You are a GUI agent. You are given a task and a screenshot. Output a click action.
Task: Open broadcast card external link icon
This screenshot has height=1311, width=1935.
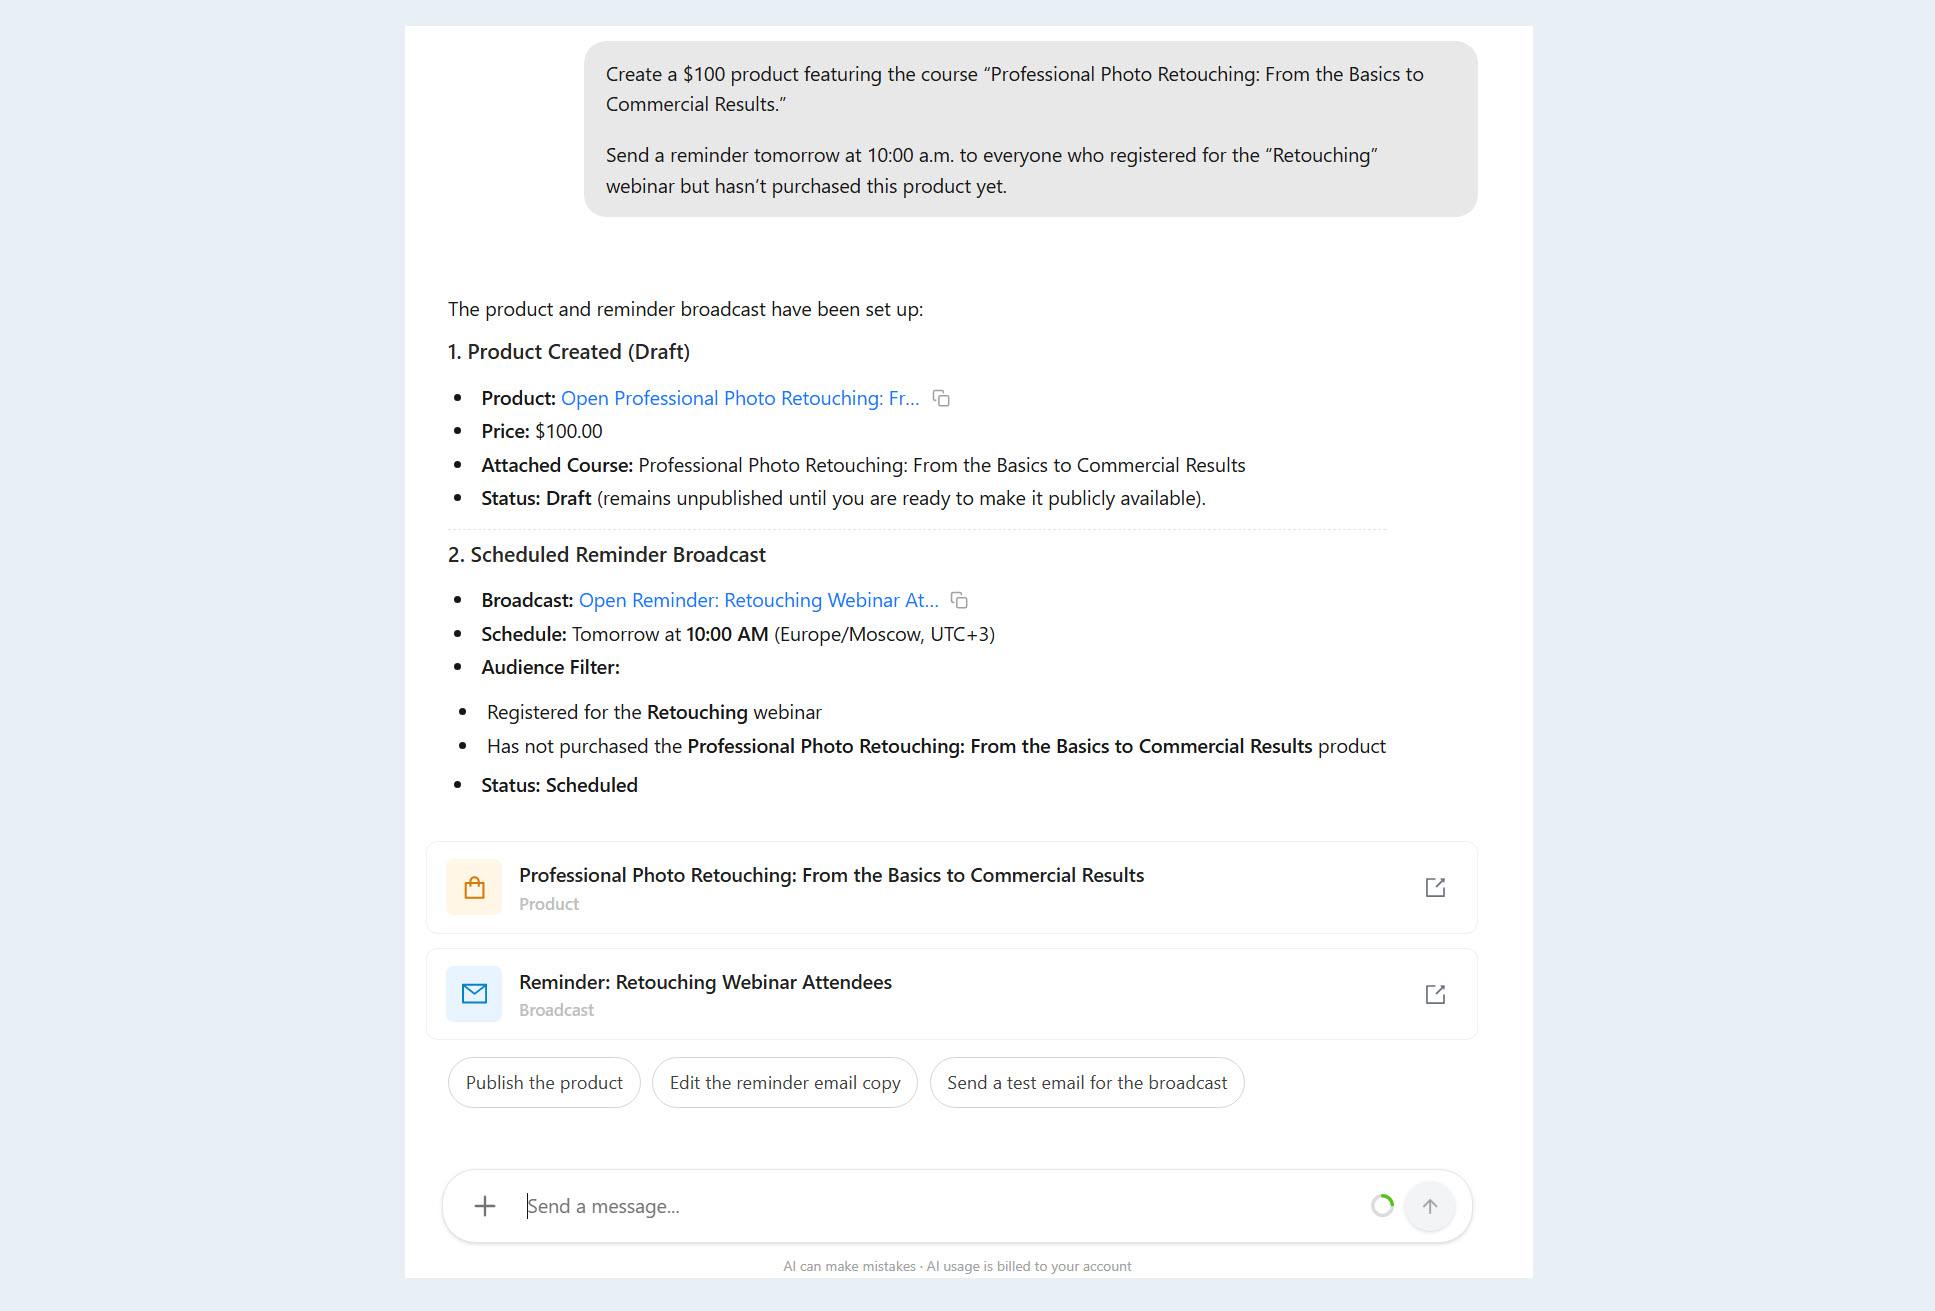click(1435, 994)
